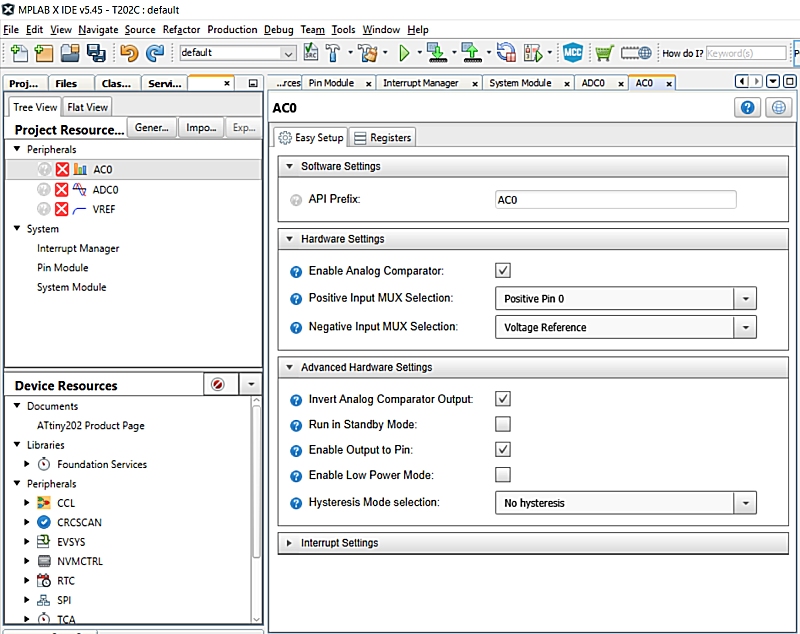The height and width of the screenshot is (634, 800).
Task: Click the red X next to ADC0
Action: click(62, 189)
